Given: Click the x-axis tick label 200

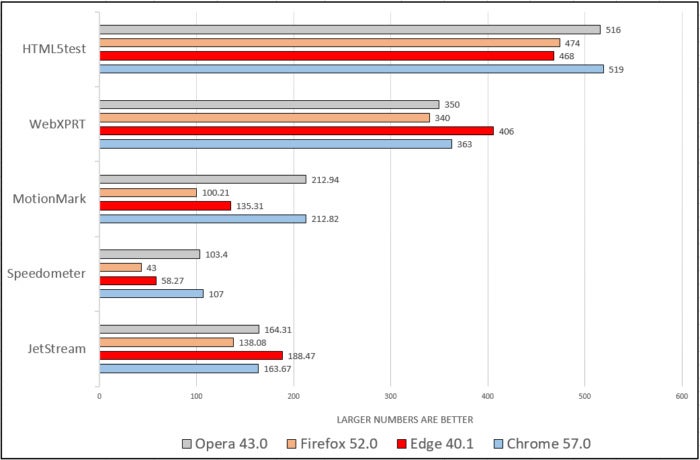Looking at the screenshot, I should pyautogui.click(x=293, y=396).
